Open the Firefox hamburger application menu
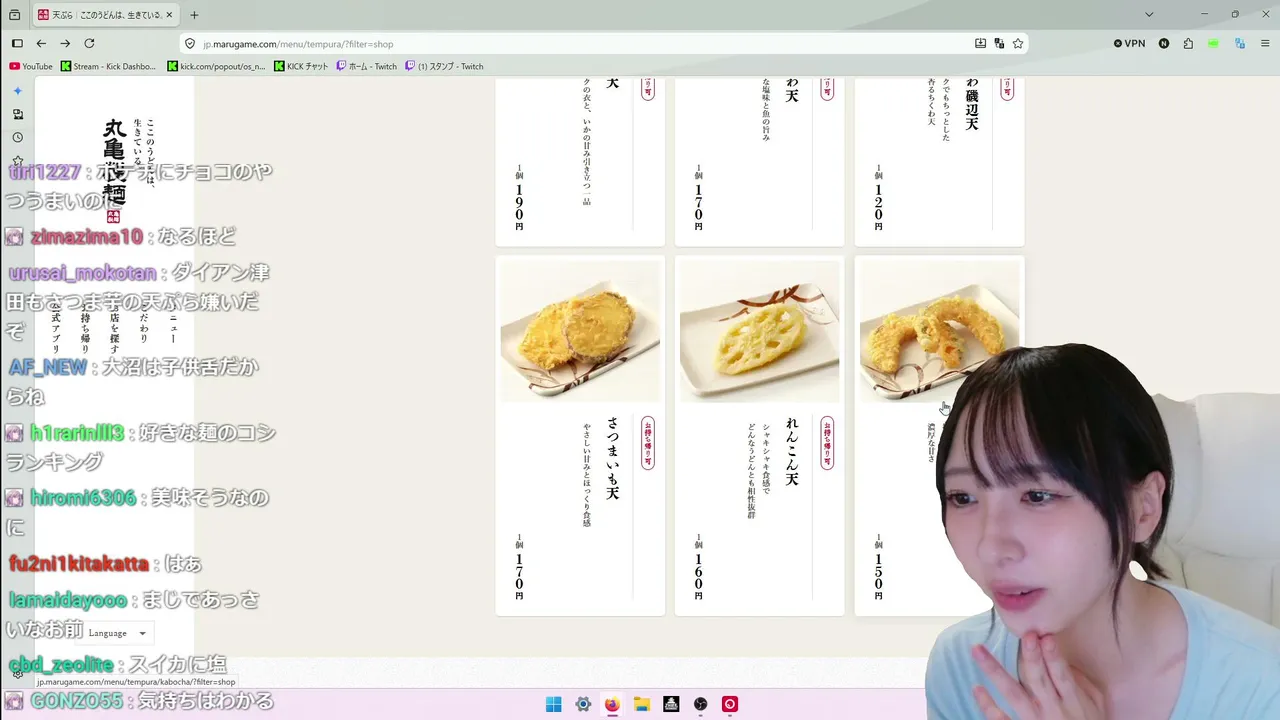 click(1264, 44)
